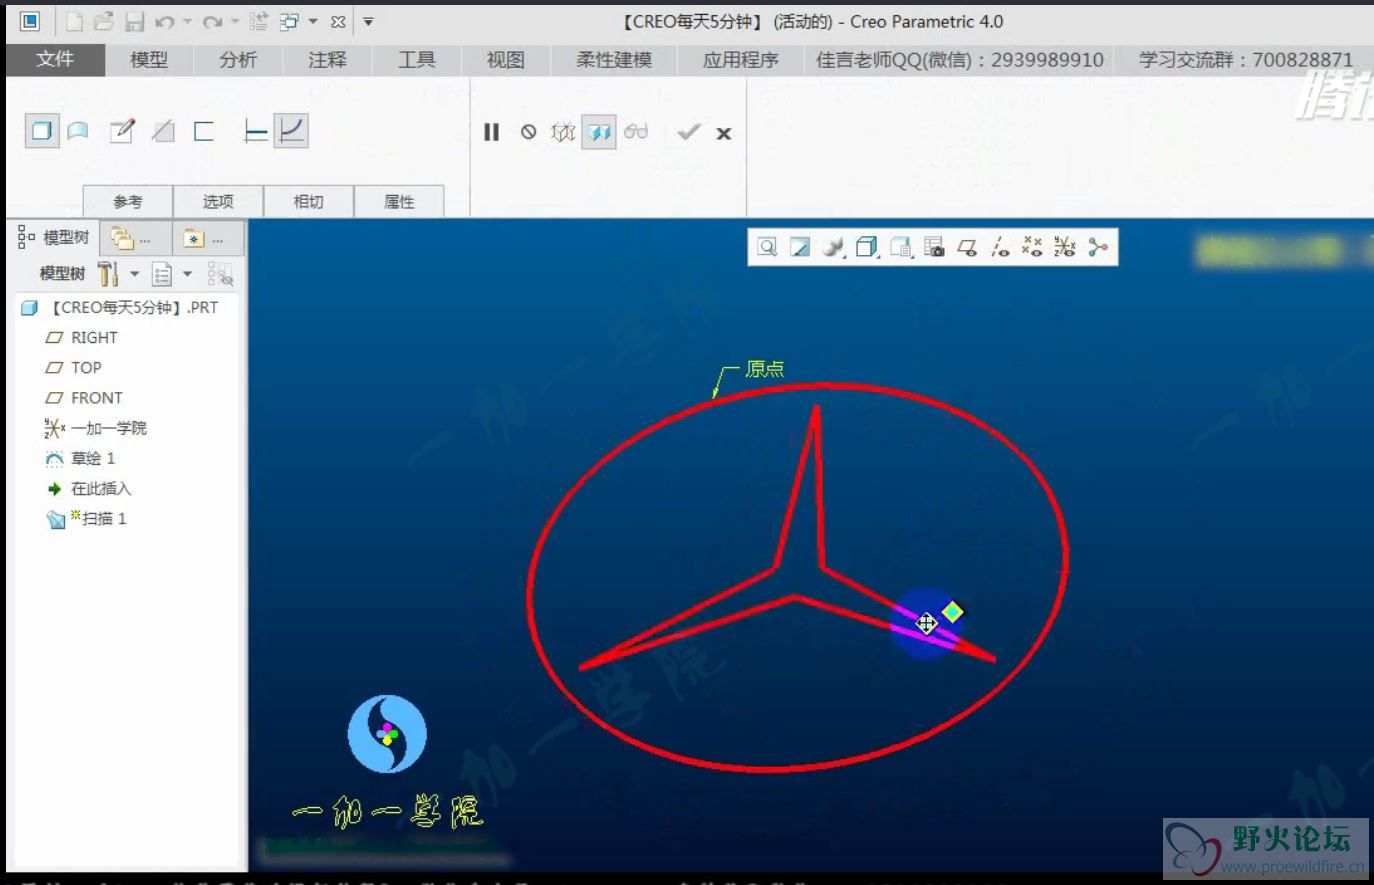Switch to the 注释 ribbon tab
1374x885 pixels.
(x=327, y=60)
